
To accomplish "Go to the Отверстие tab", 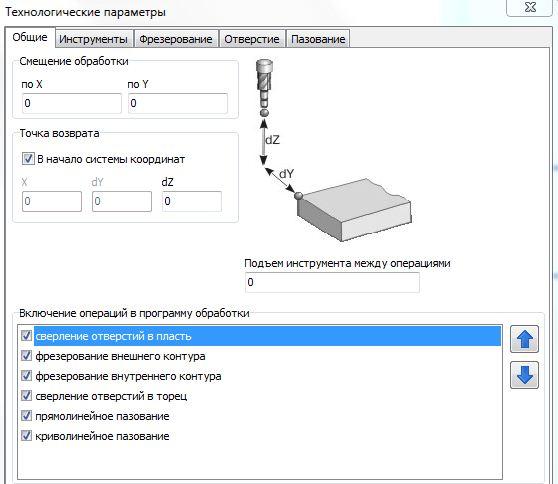I will click(252, 39).
